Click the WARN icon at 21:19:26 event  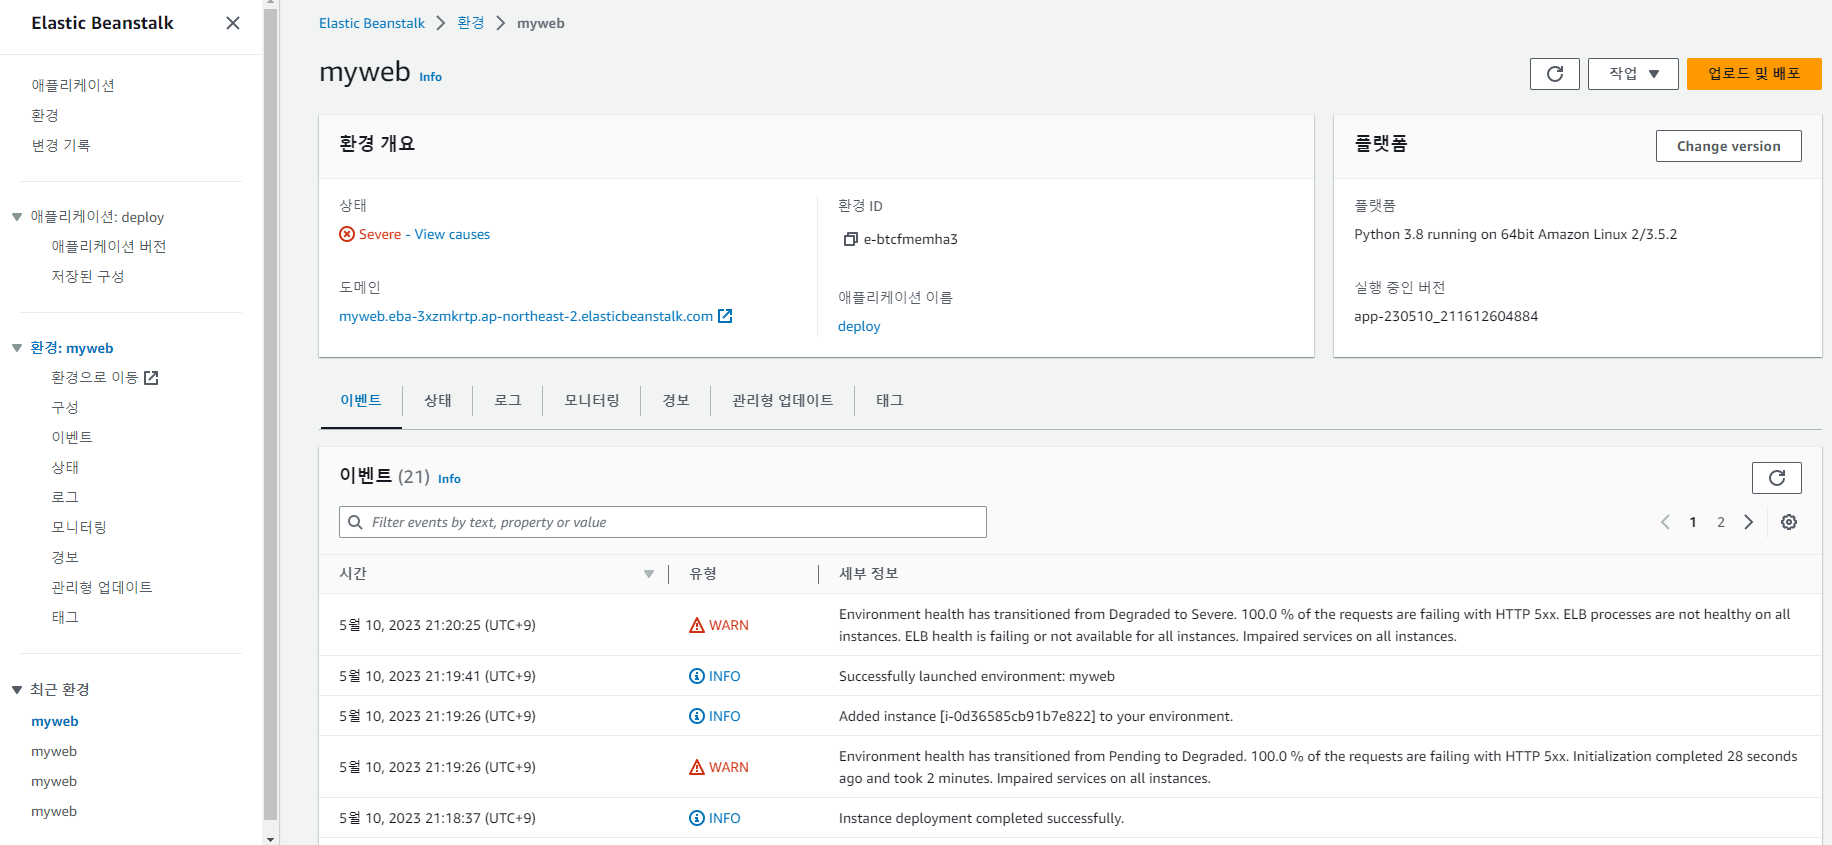(697, 767)
